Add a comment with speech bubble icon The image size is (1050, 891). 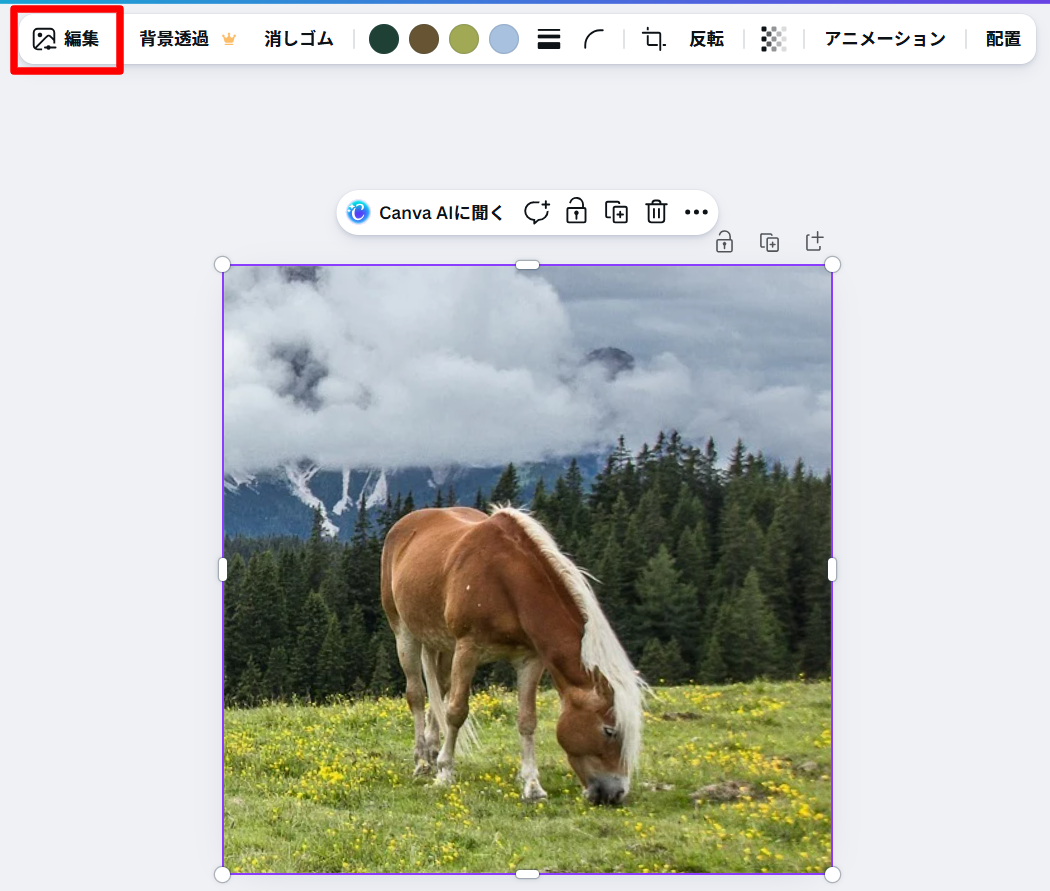537,212
